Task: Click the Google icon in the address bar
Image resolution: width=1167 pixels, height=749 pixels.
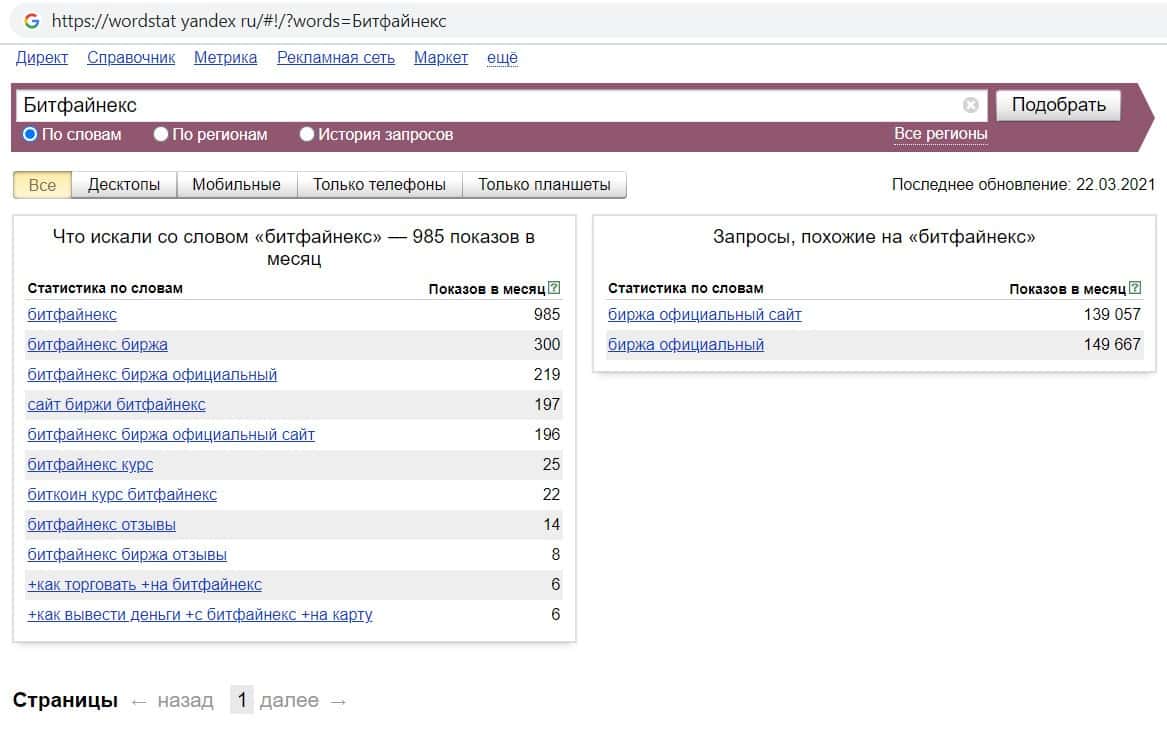Action: [x=32, y=20]
